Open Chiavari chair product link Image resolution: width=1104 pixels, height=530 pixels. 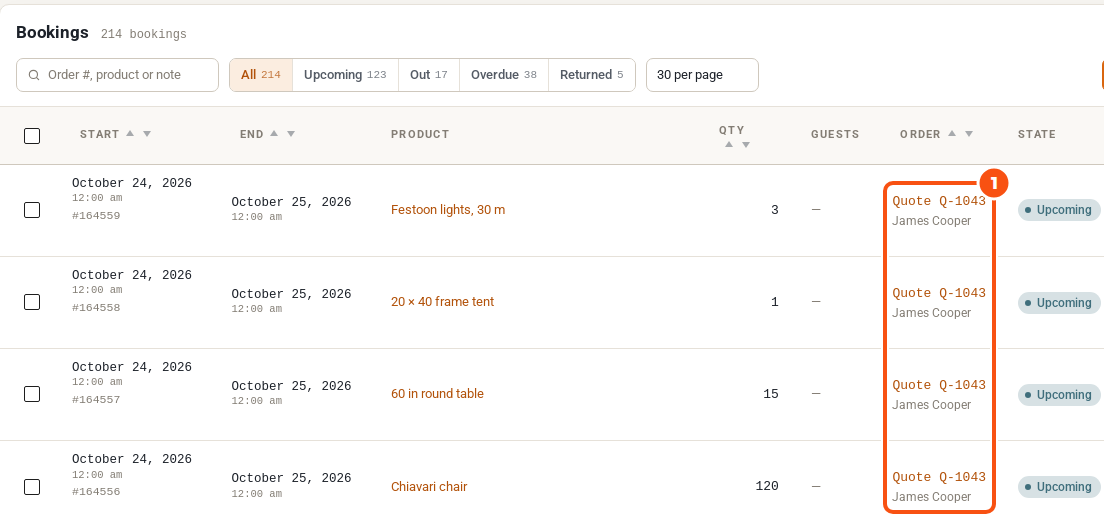429,487
